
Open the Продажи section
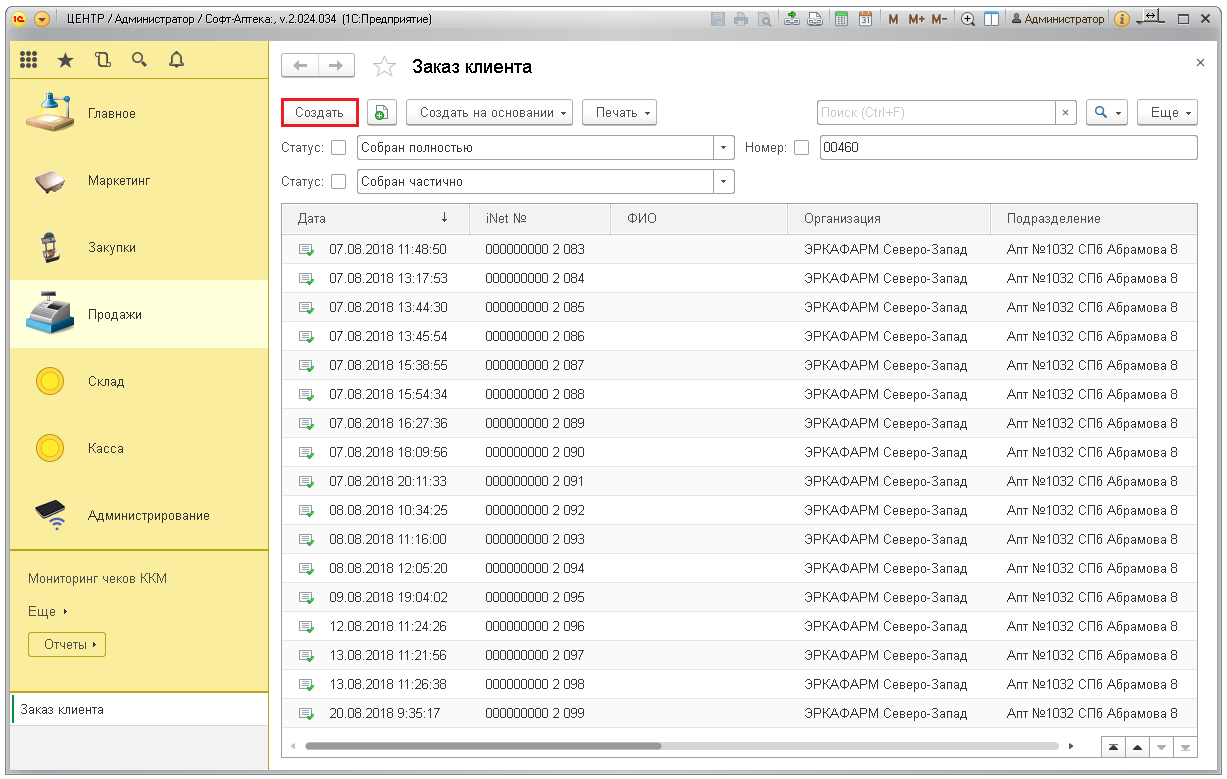tap(114, 314)
